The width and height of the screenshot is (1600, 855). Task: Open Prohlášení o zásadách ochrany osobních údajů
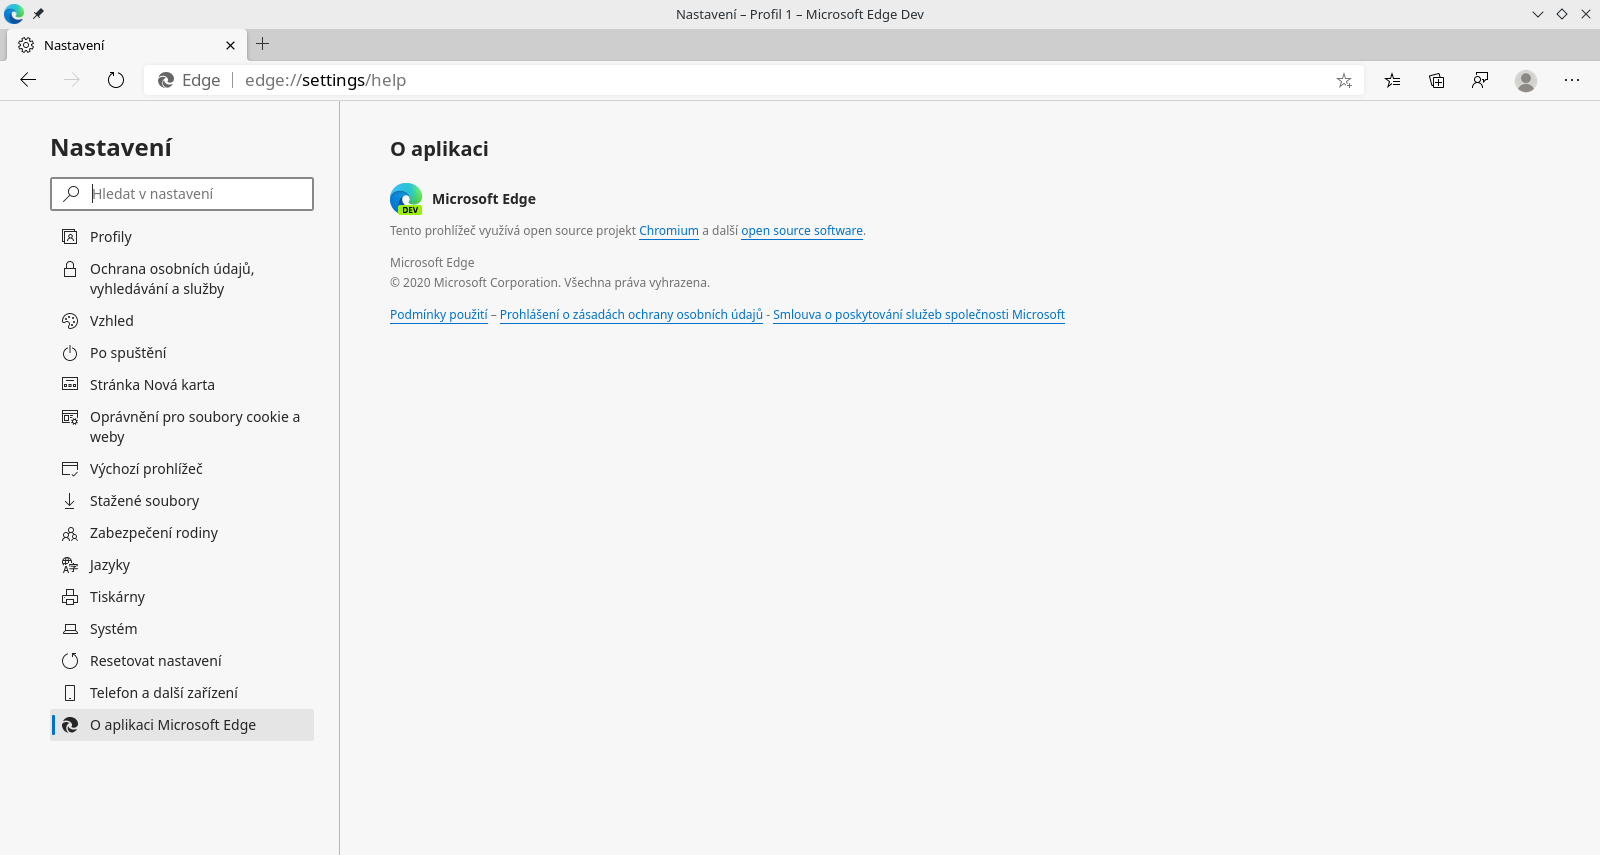coord(631,315)
